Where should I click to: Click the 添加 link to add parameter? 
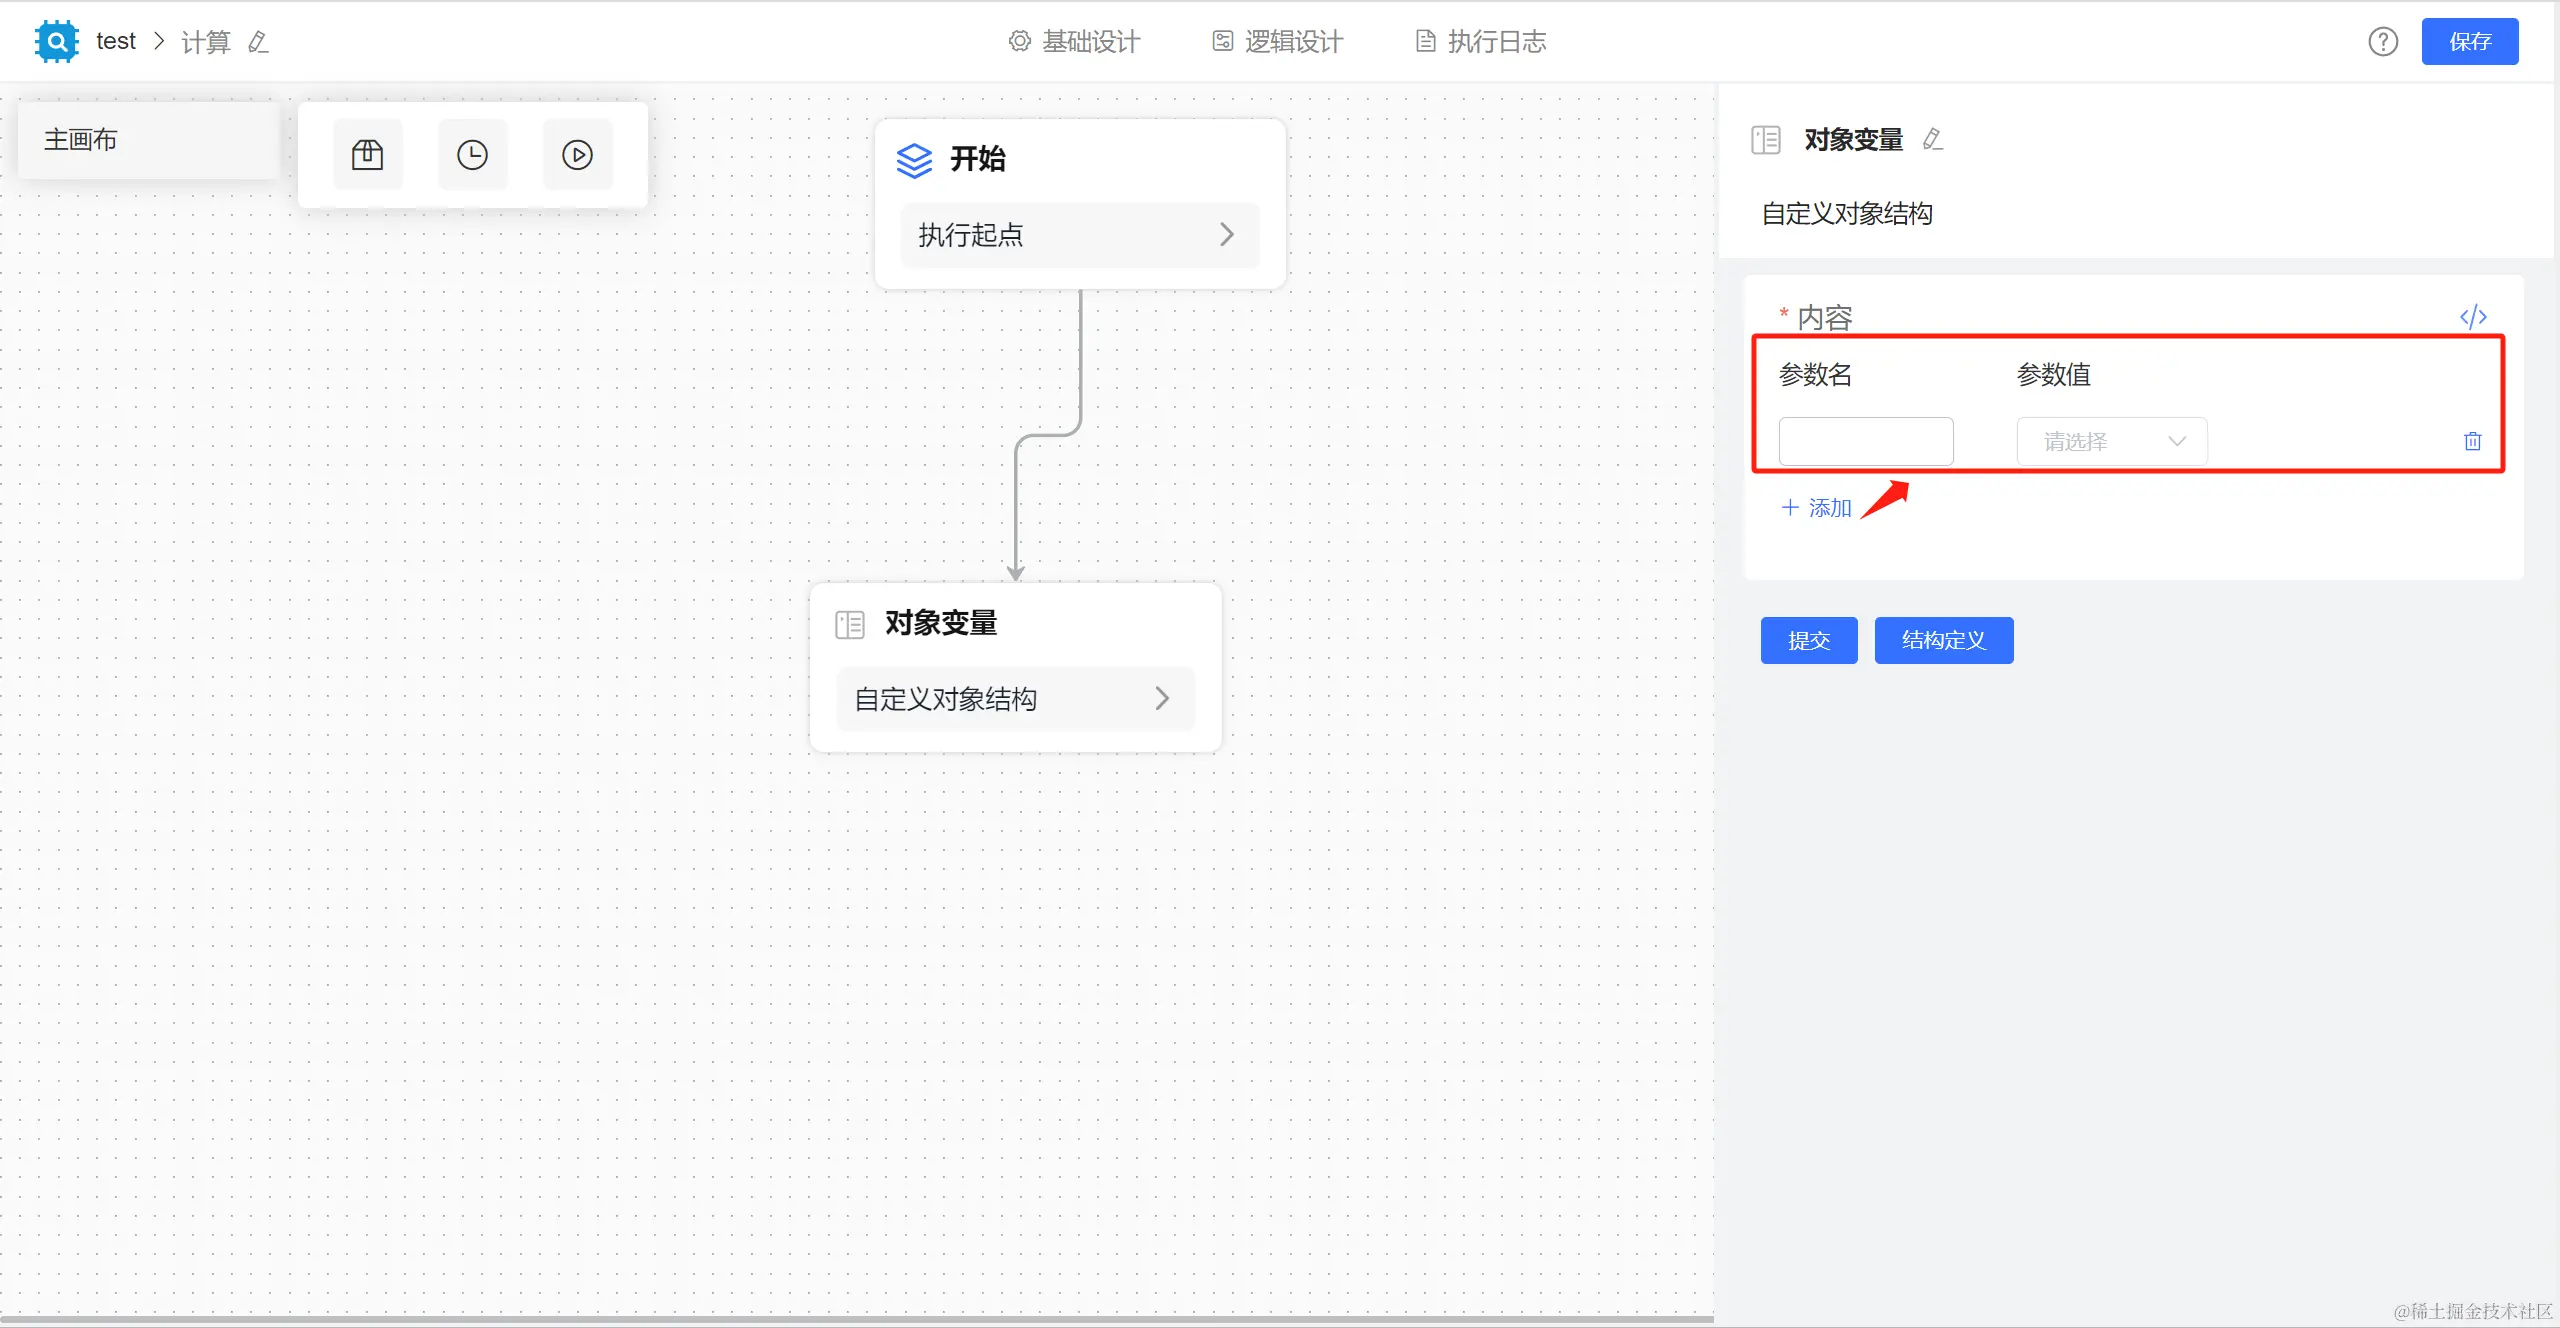click(1817, 508)
